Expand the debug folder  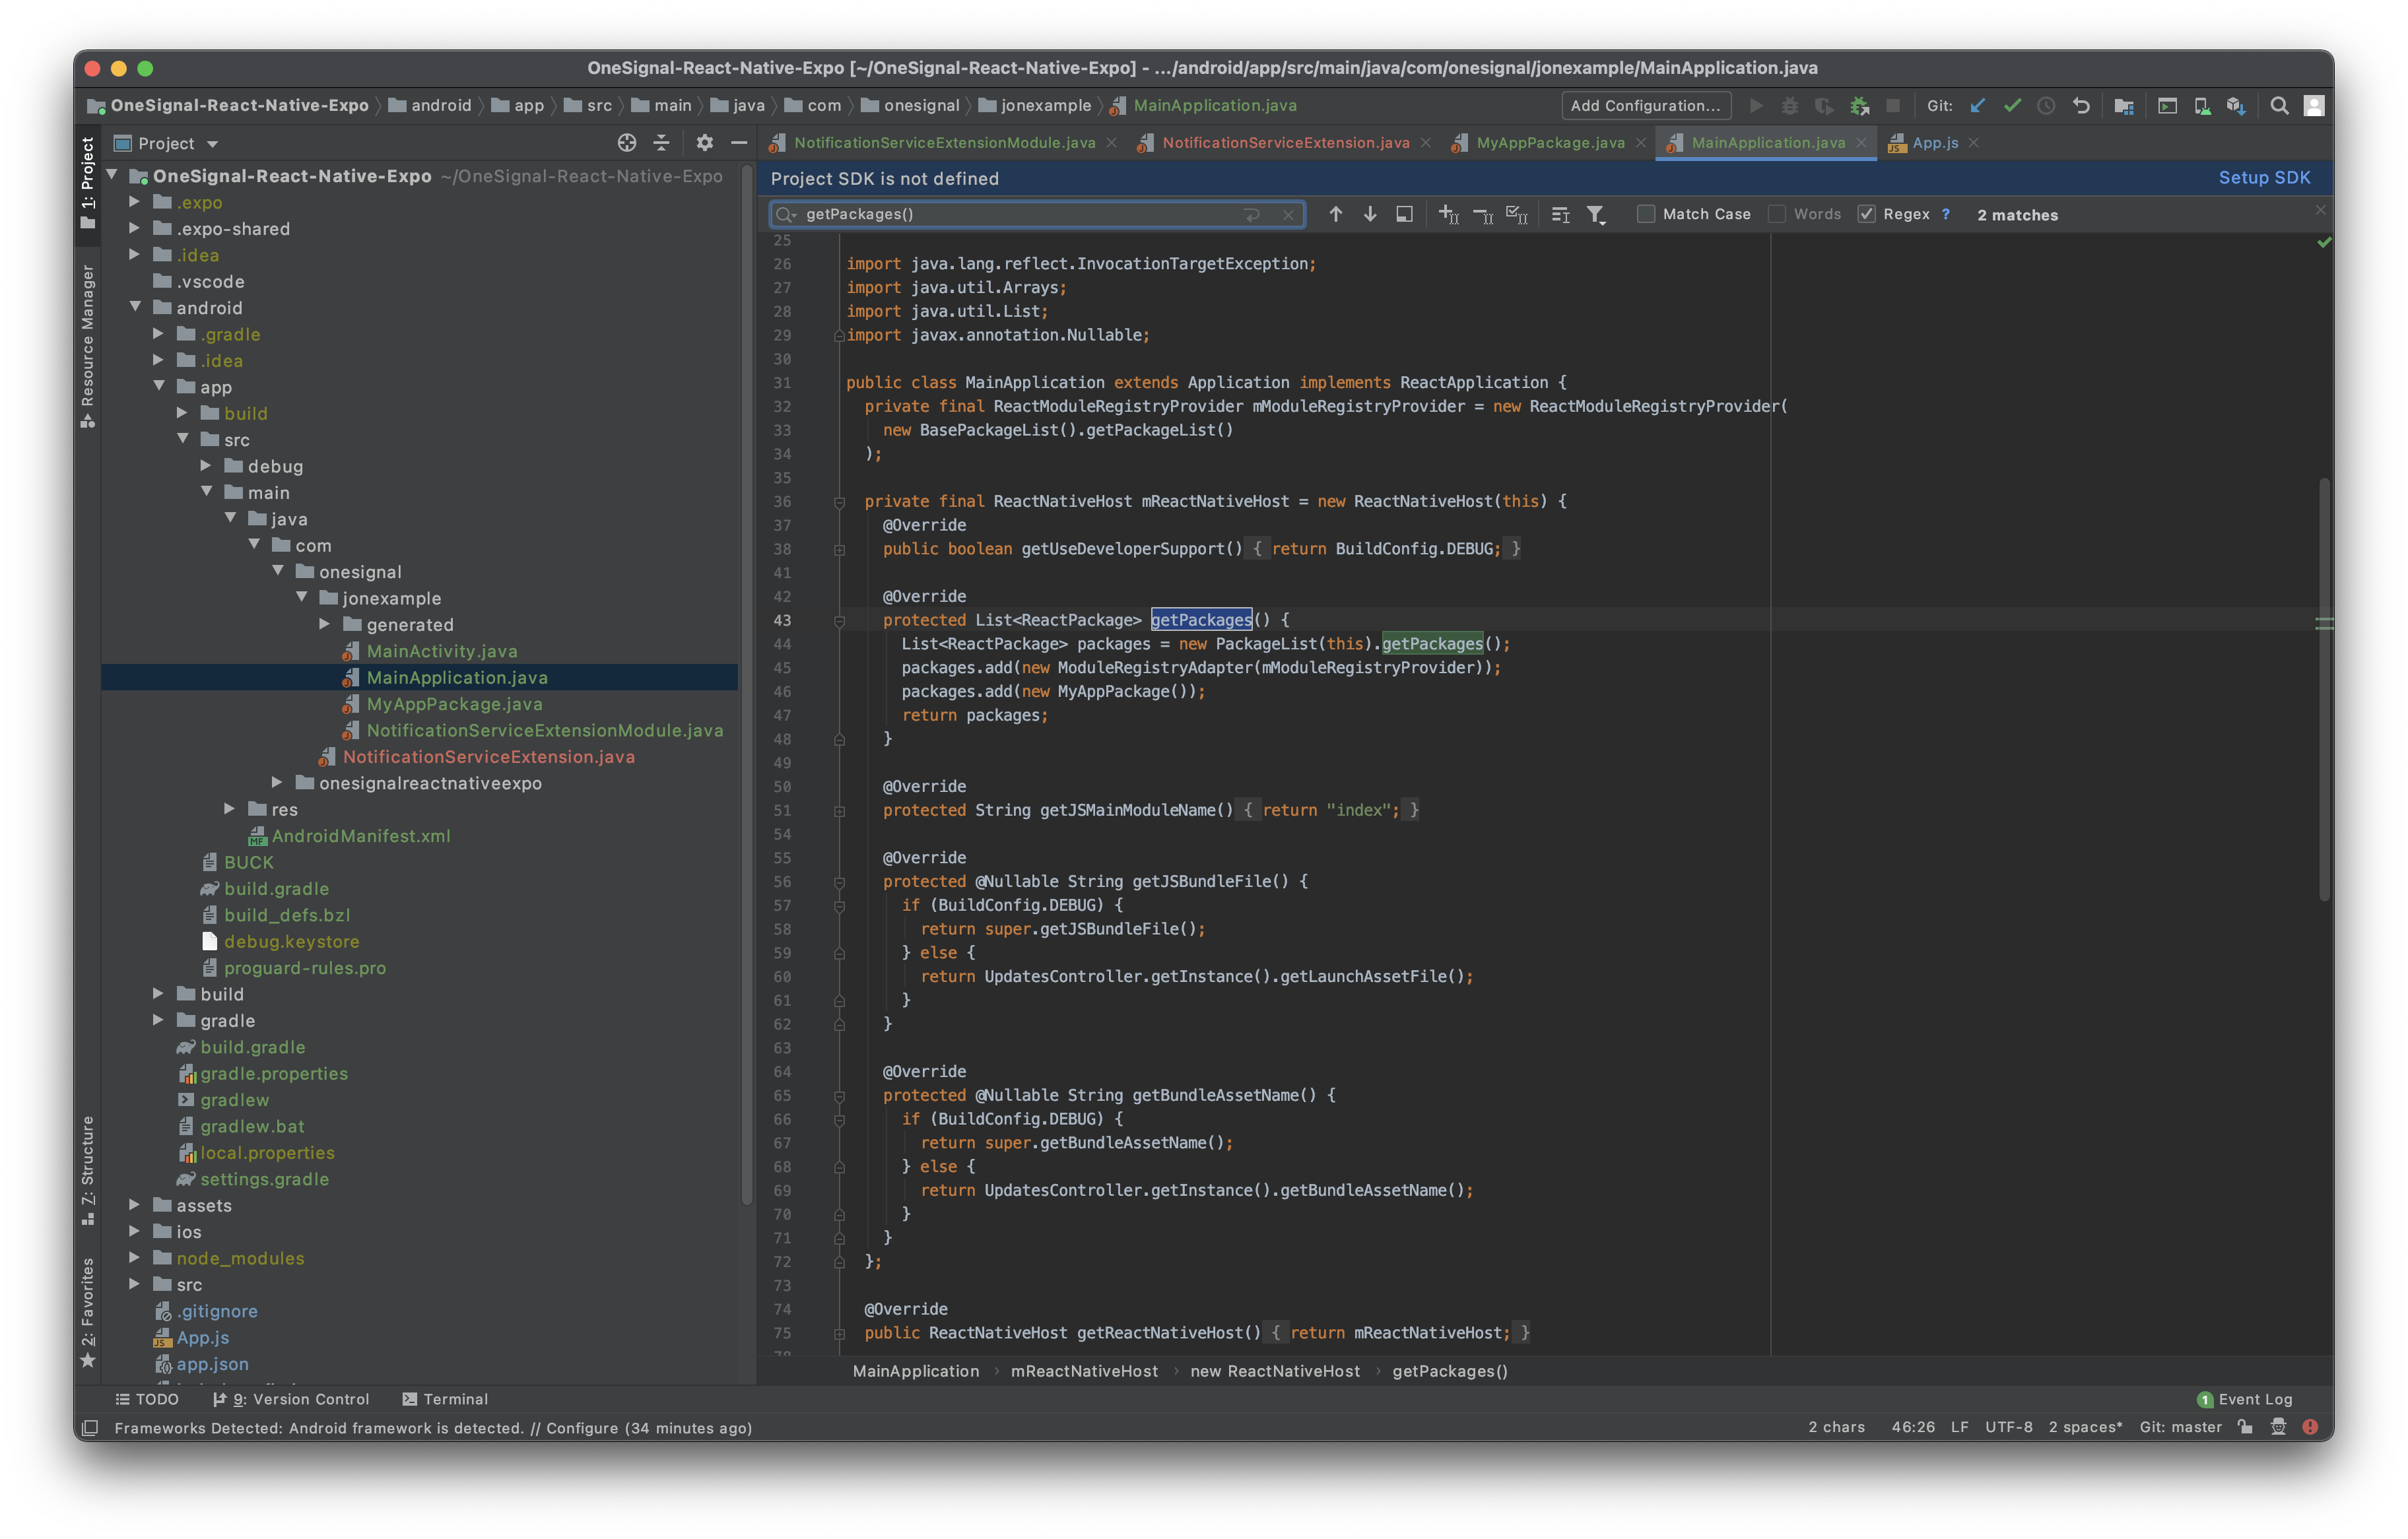point(206,465)
